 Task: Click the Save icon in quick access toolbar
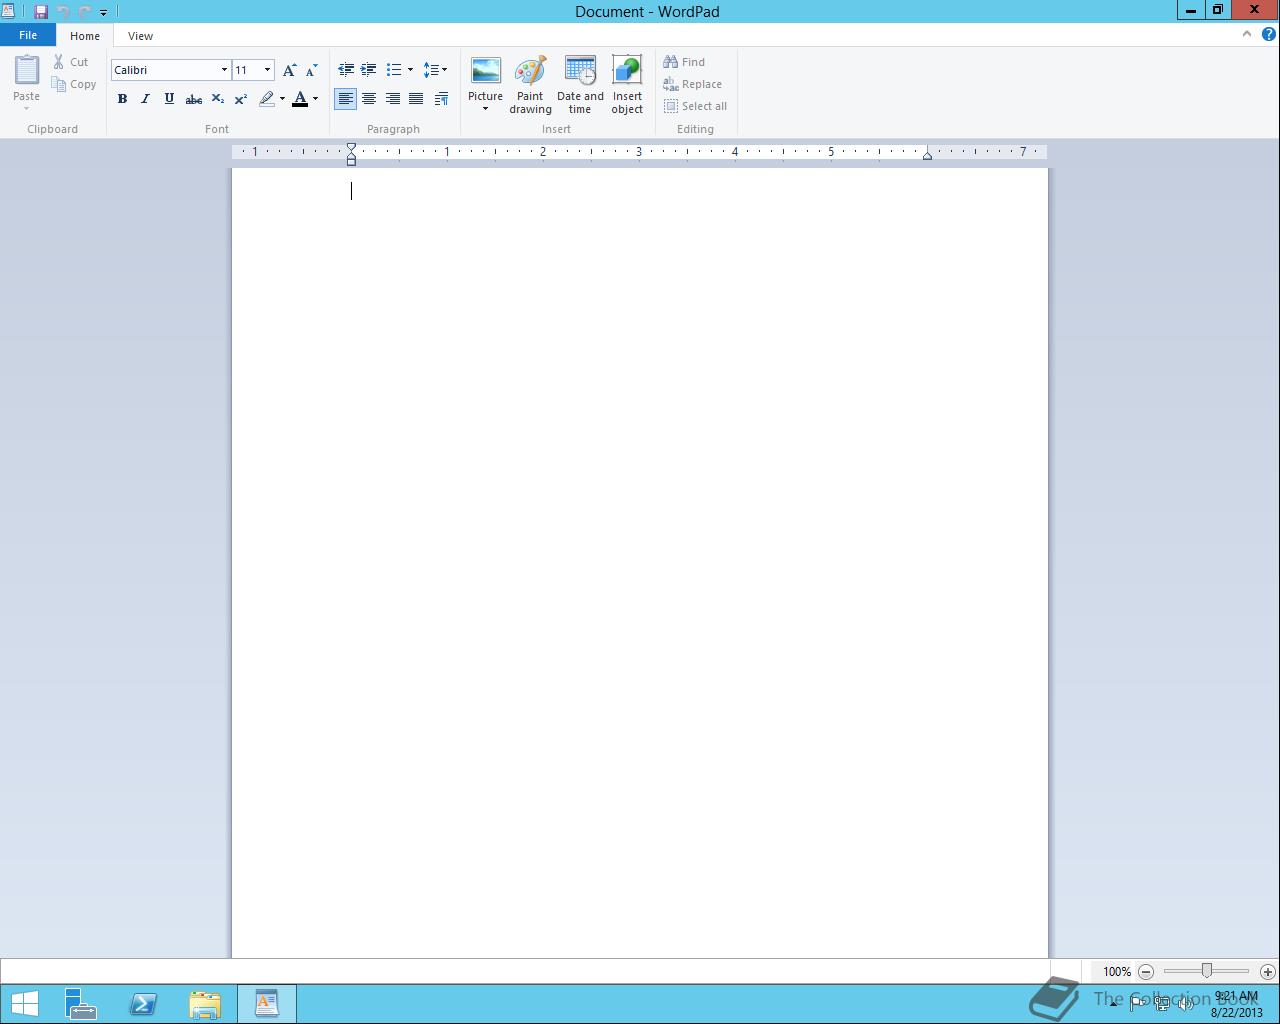pyautogui.click(x=41, y=12)
